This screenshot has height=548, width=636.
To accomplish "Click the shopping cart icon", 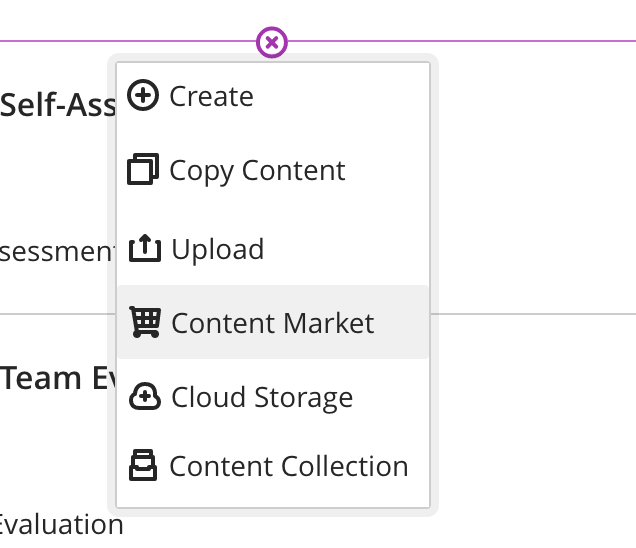I will pos(145,322).
